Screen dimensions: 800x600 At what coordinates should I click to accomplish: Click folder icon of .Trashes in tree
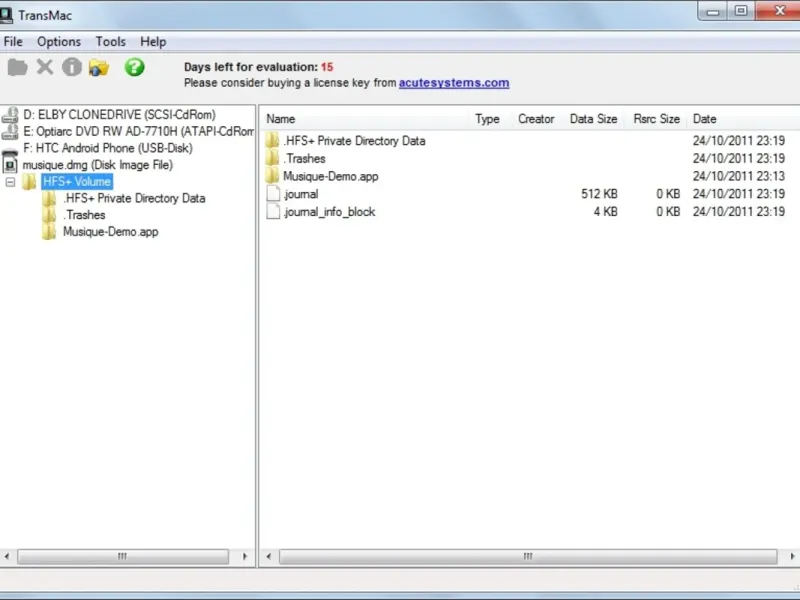pos(49,215)
